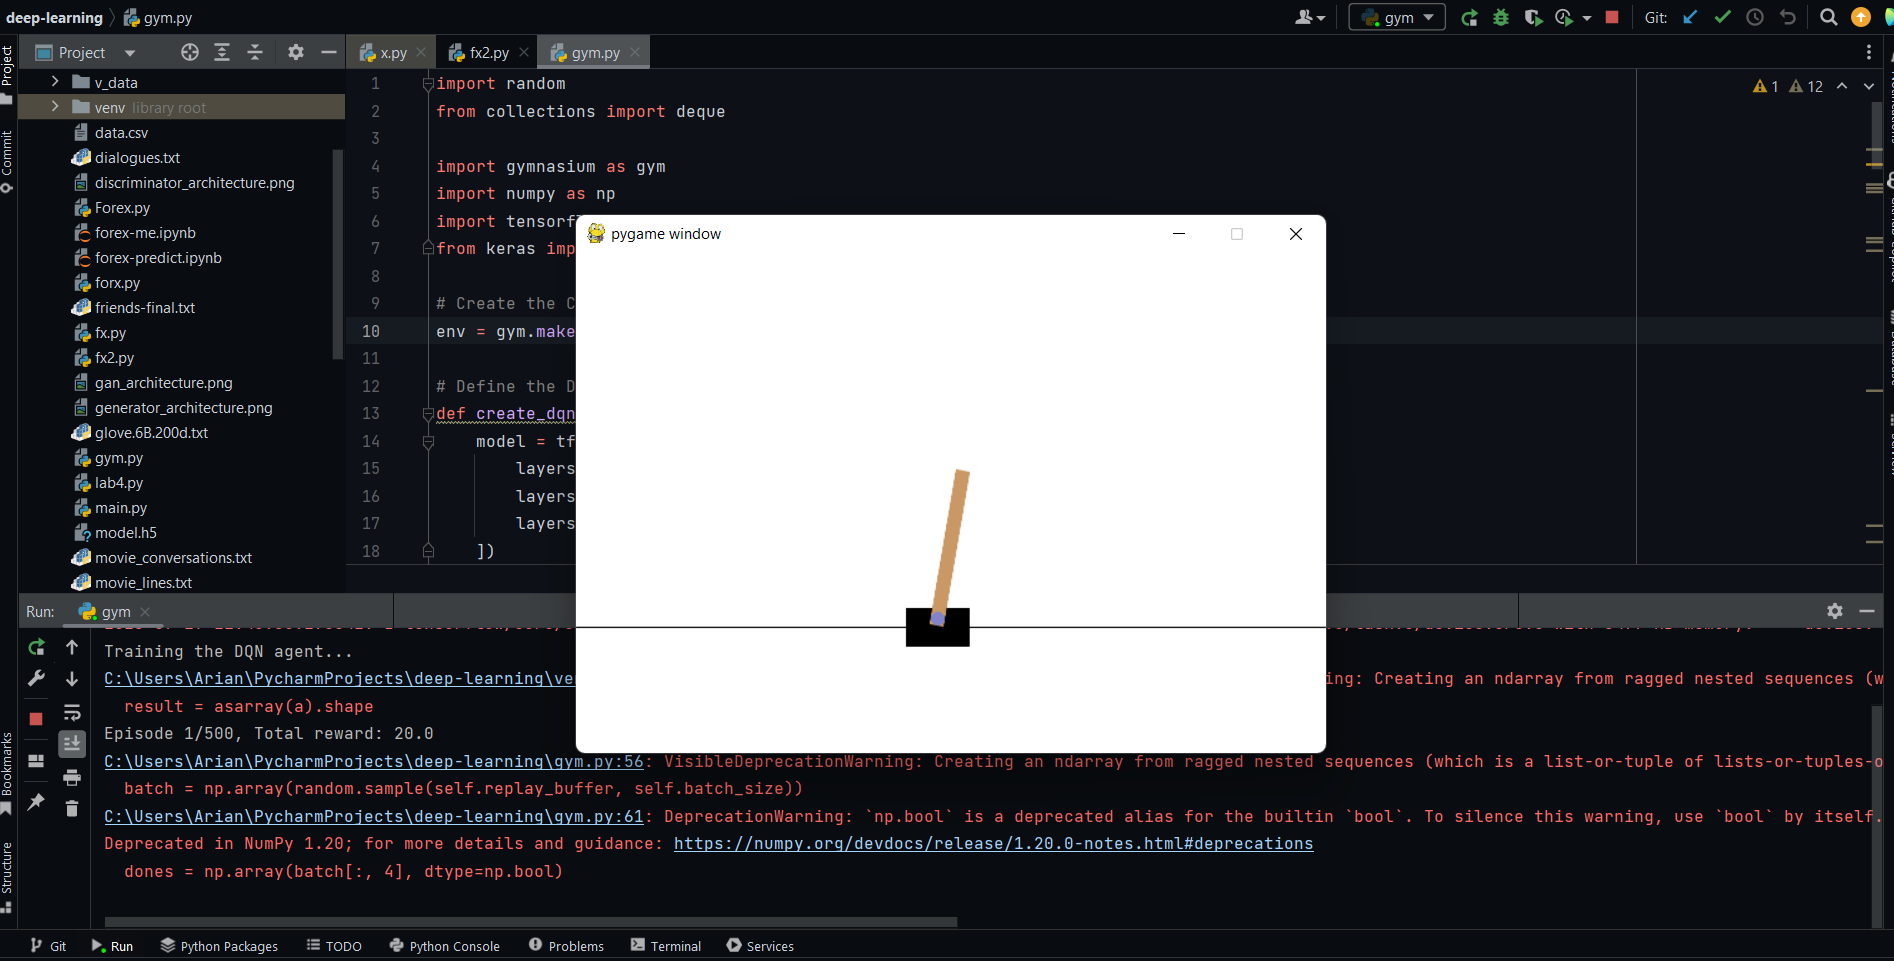Open Search Everywhere magnifier icon
Screen dimensions: 1894x961
pyautogui.click(x=1829, y=17)
